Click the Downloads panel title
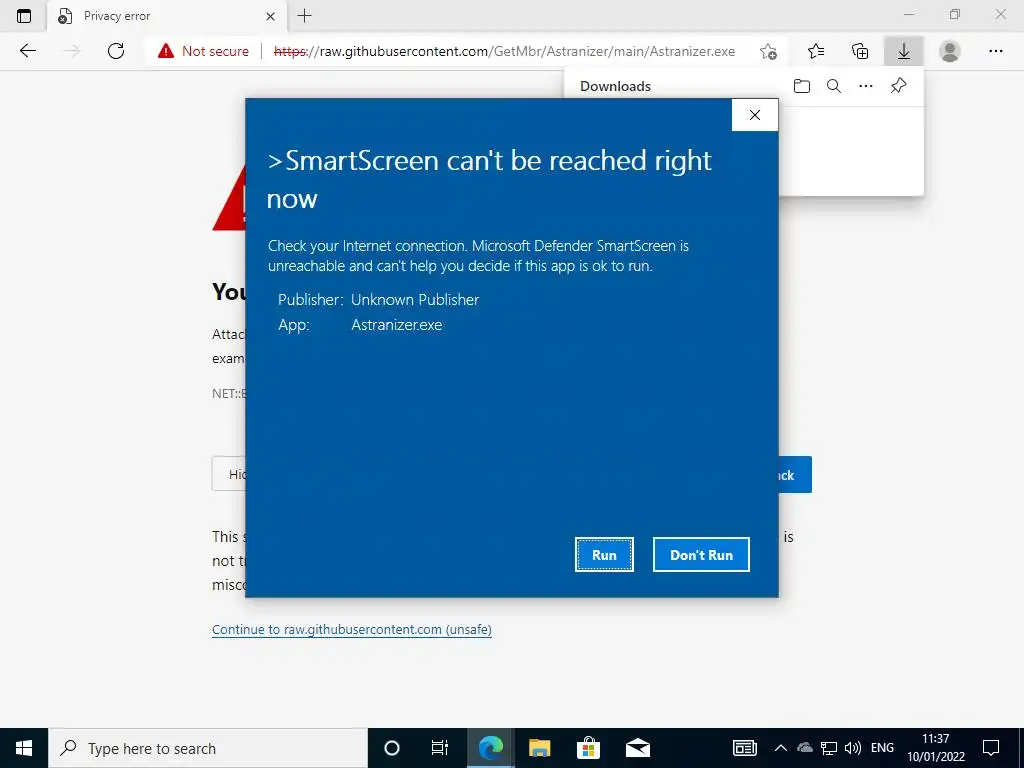The height and width of the screenshot is (768, 1024). (x=615, y=86)
